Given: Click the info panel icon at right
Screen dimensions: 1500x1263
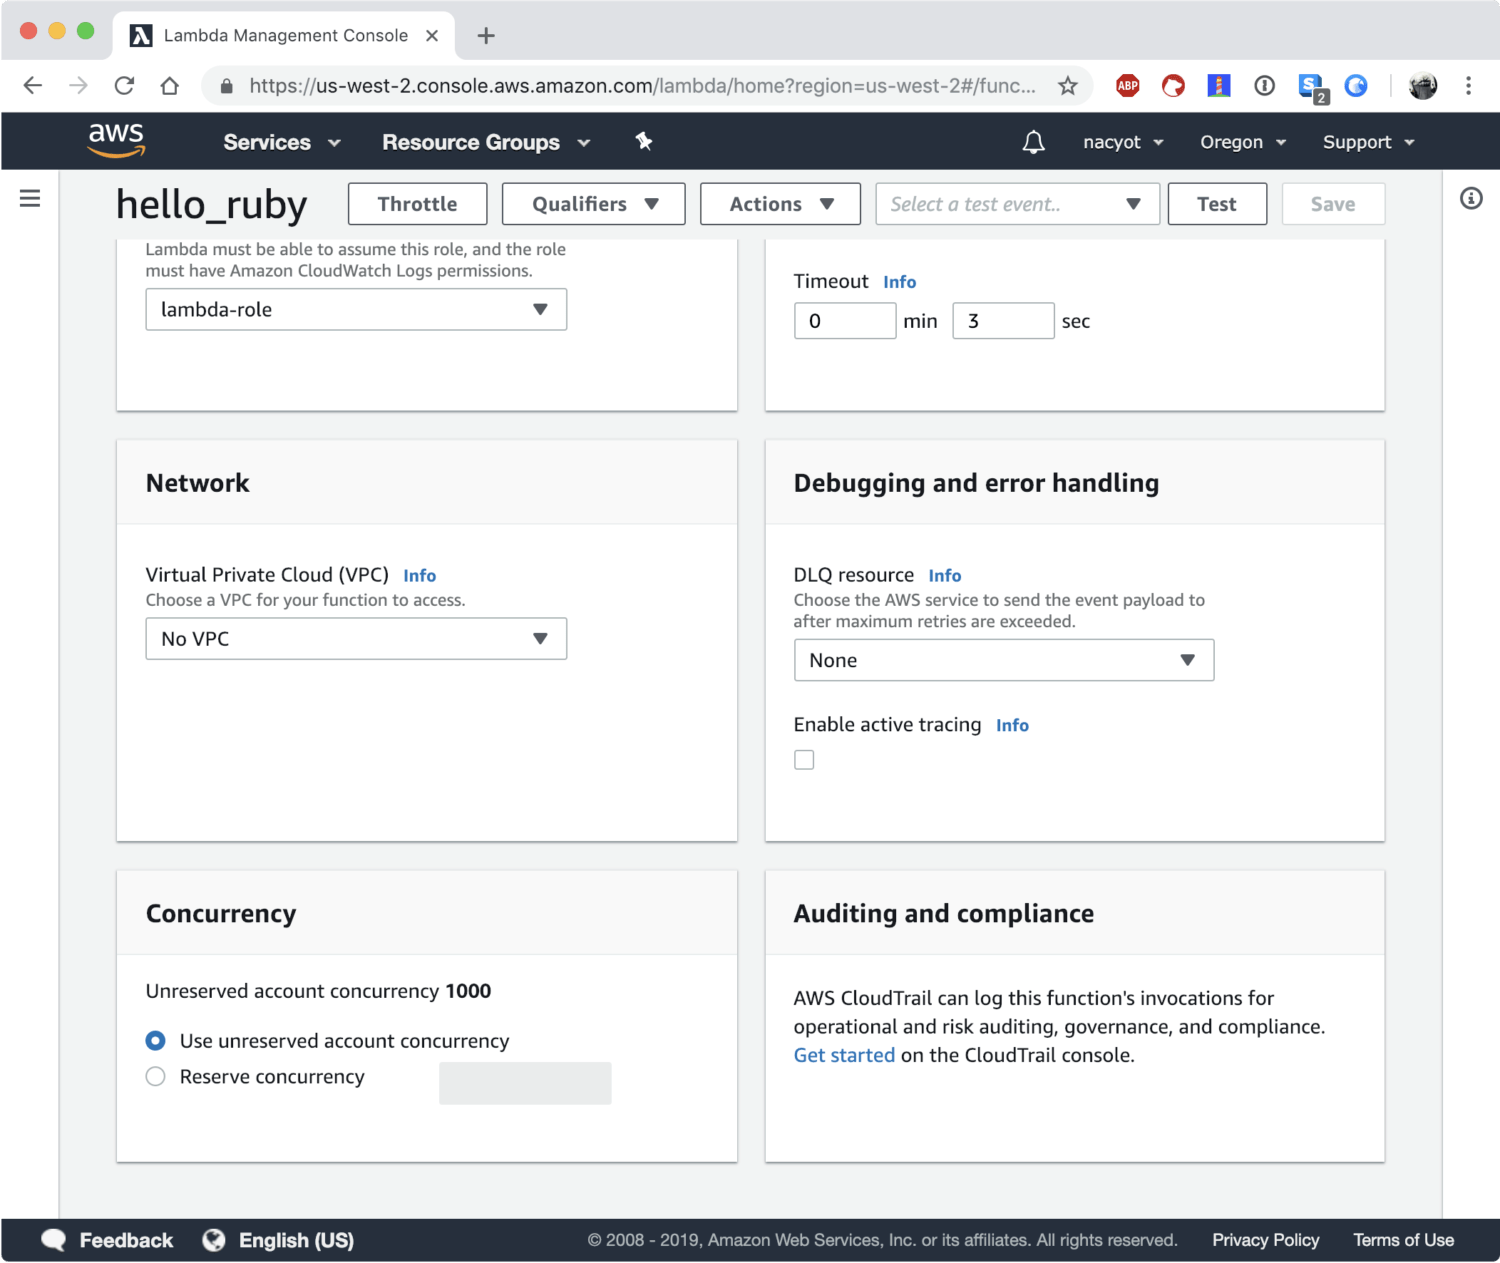Looking at the screenshot, I should pos(1471,198).
